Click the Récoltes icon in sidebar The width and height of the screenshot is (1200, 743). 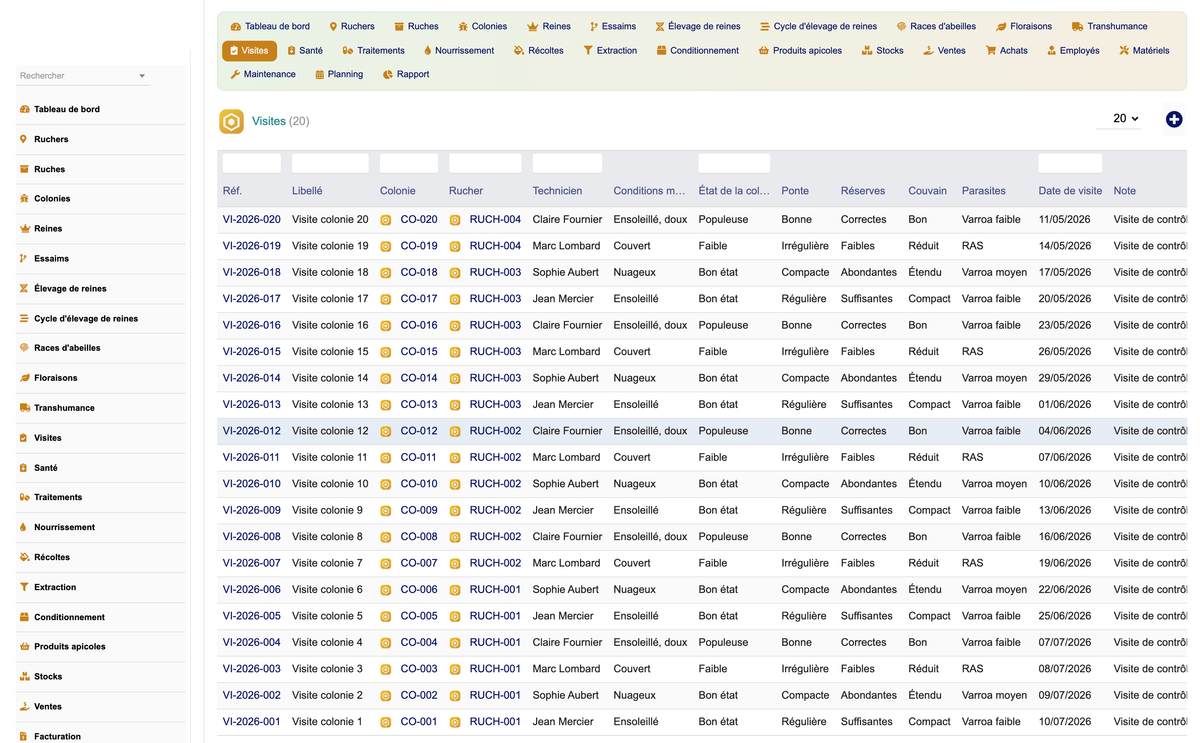click(x=24, y=557)
